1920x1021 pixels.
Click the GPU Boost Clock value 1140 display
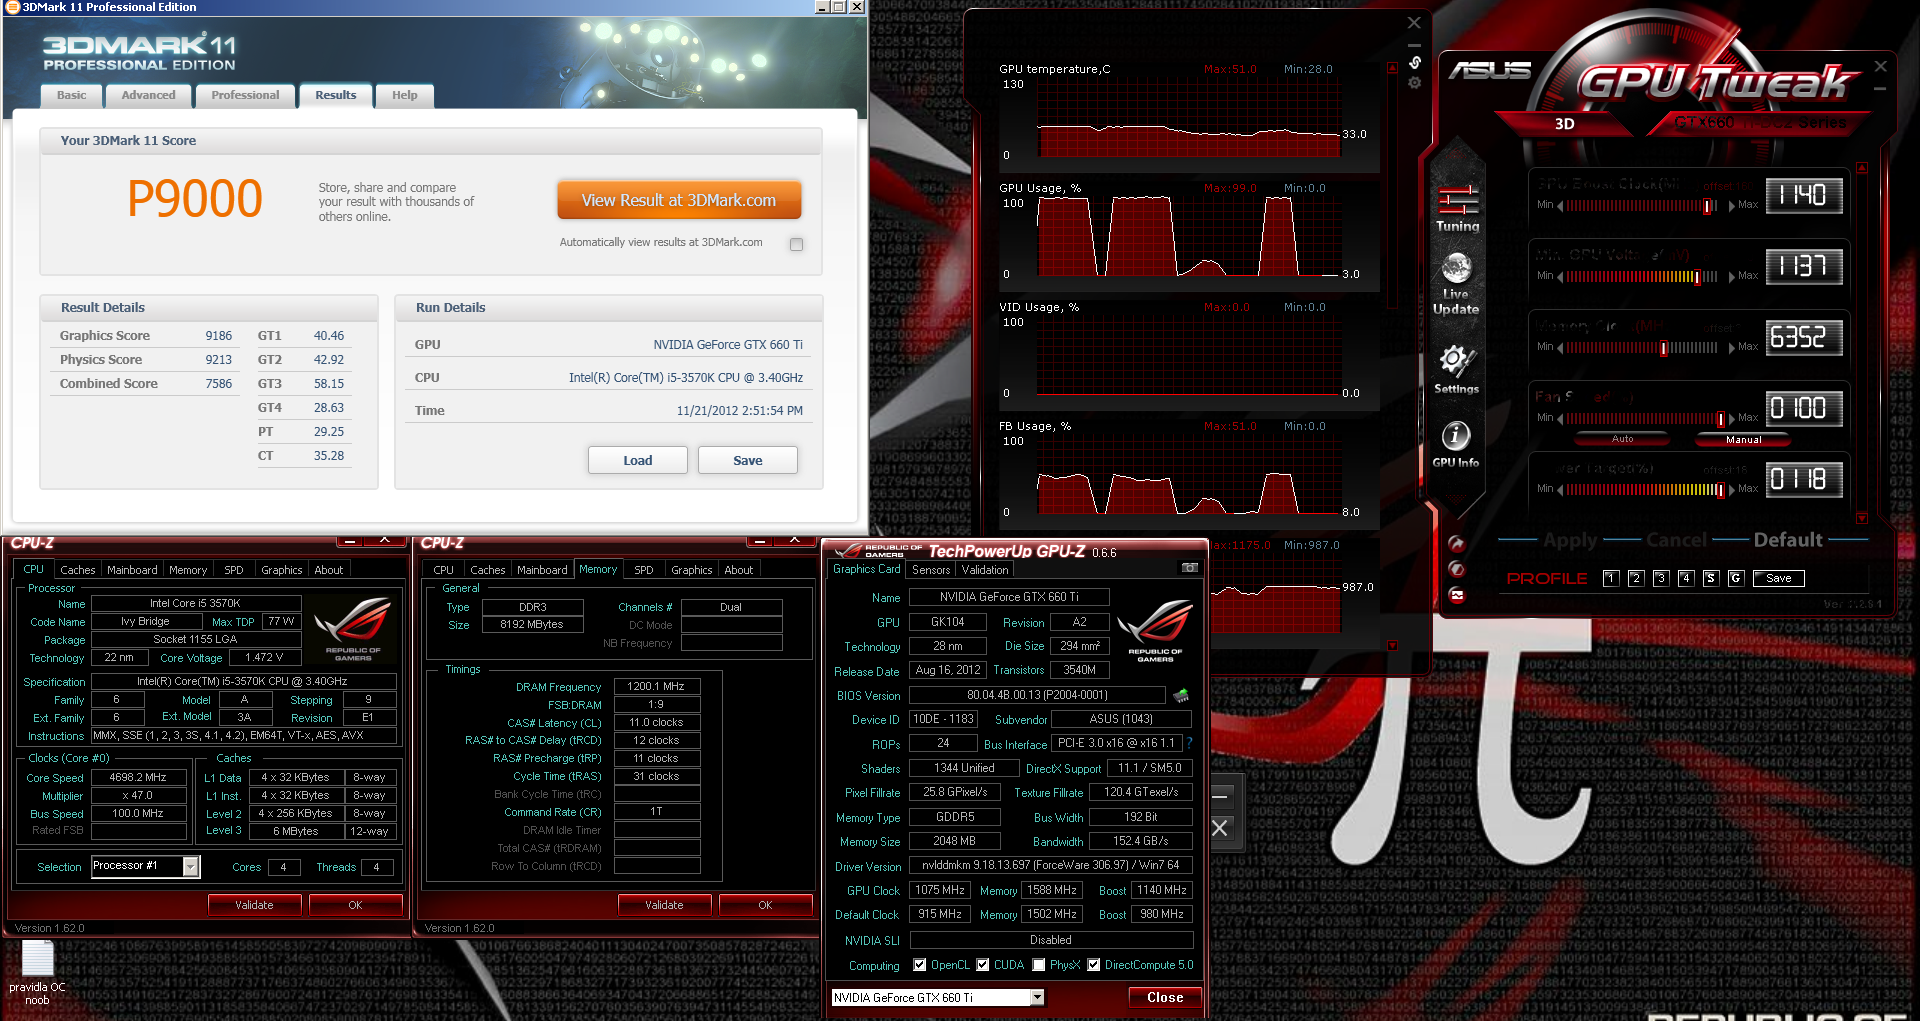(1804, 196)
